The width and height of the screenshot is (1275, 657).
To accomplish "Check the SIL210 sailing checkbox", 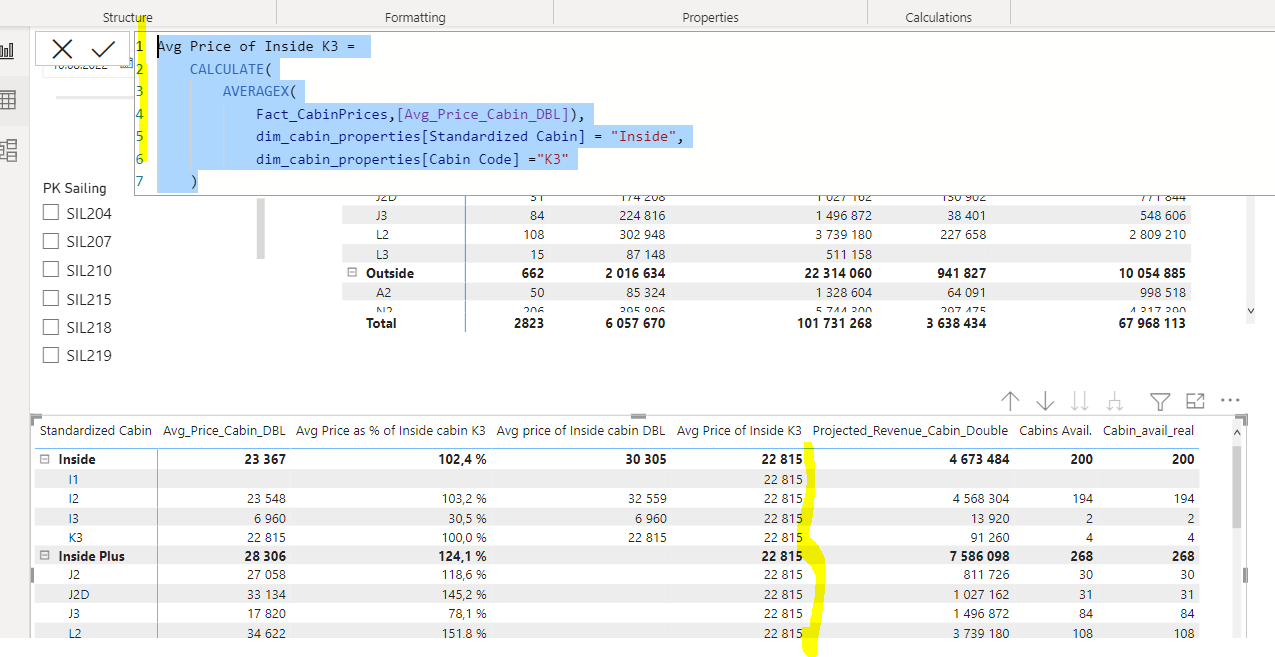I will (51, 270).
